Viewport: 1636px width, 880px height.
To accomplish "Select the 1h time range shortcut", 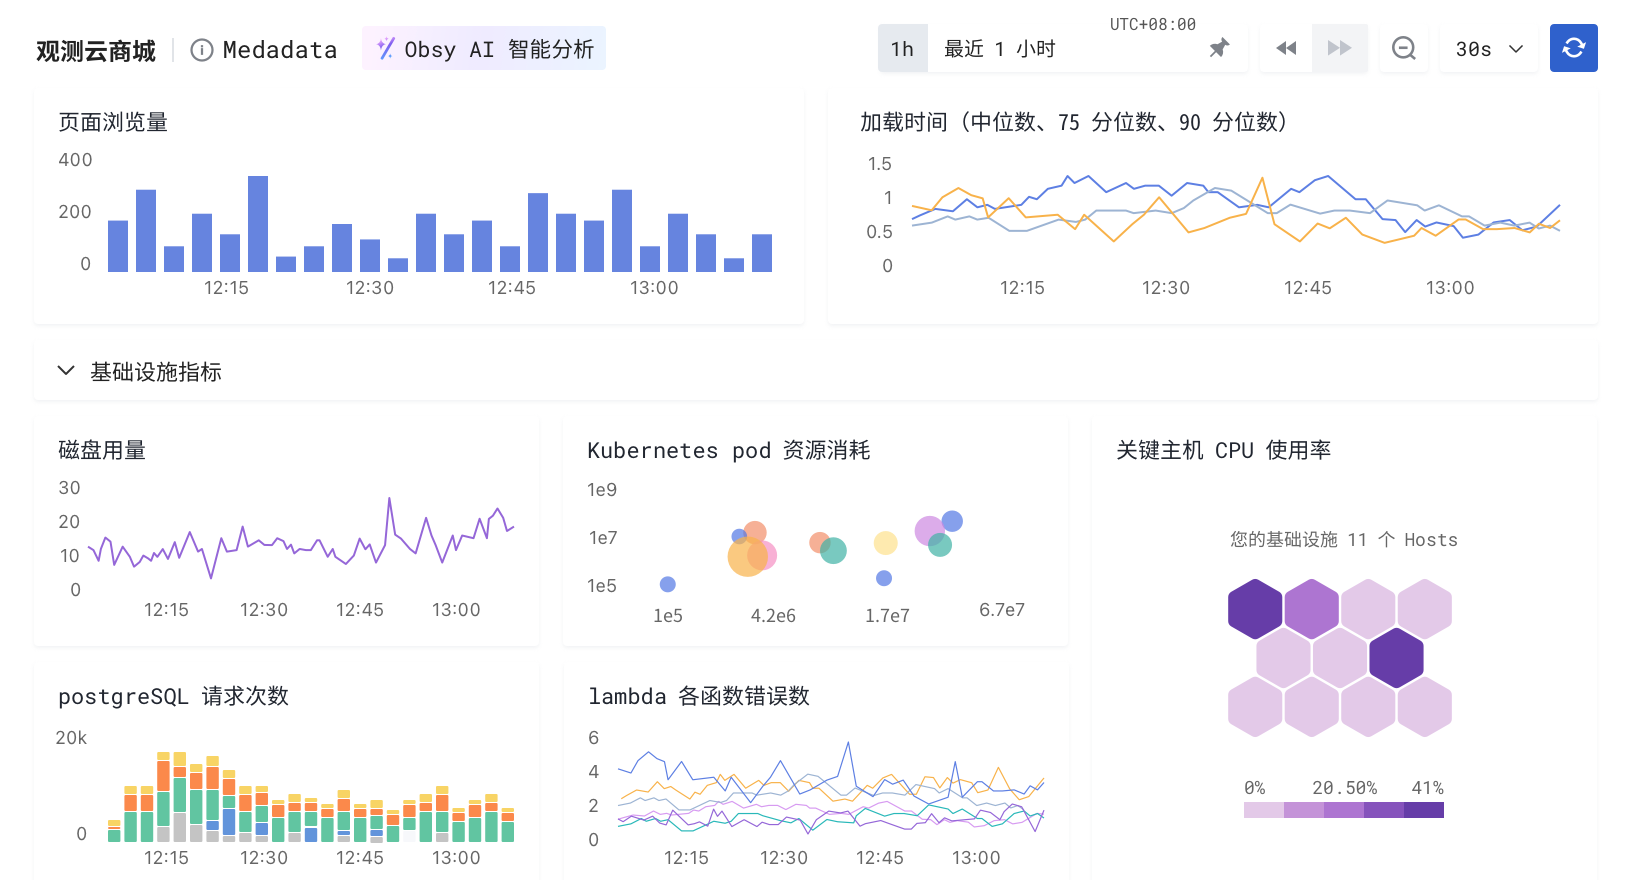I will pyautogui.click(x=902, y=49).
